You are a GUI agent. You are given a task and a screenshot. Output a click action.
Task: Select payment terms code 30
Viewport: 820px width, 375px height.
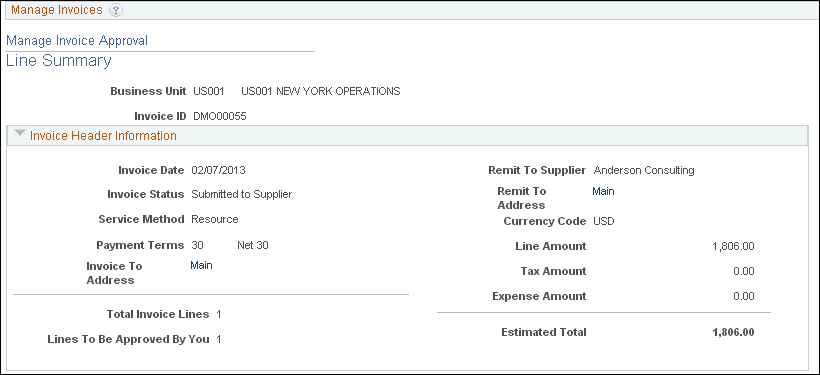click(x=198, y=245)
